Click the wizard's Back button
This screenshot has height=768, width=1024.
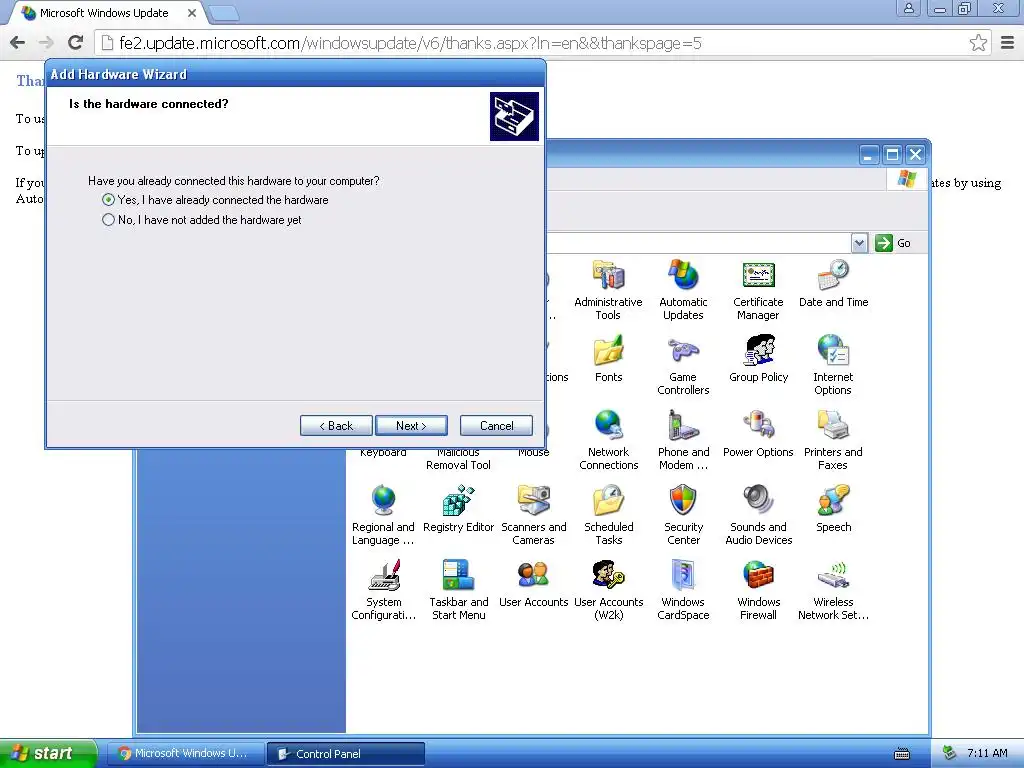point(336,426)
